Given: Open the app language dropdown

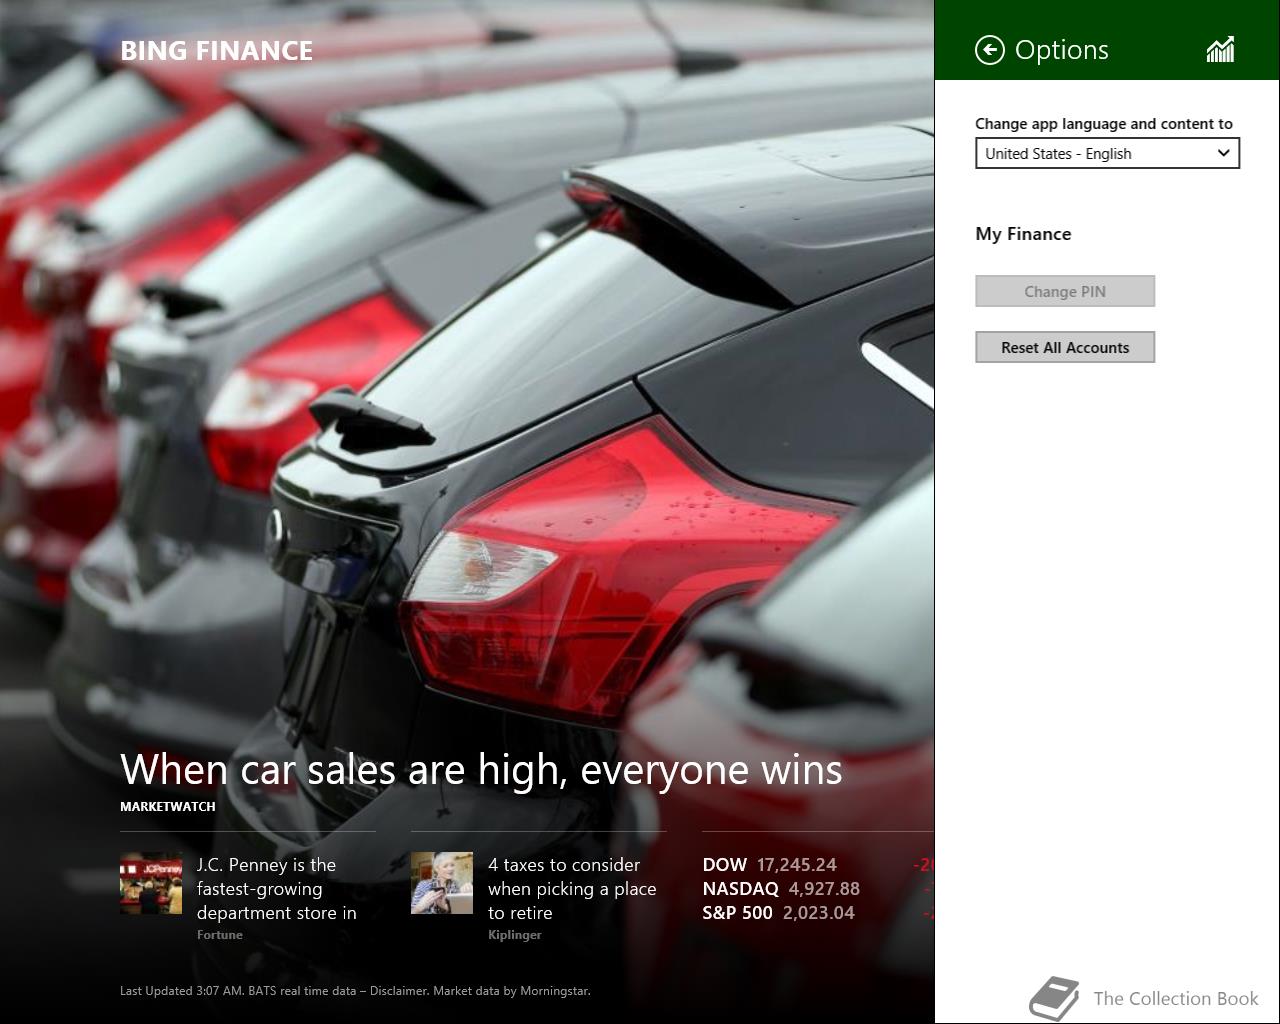Looking at the screenshot, I should [x=1107, y=153].
